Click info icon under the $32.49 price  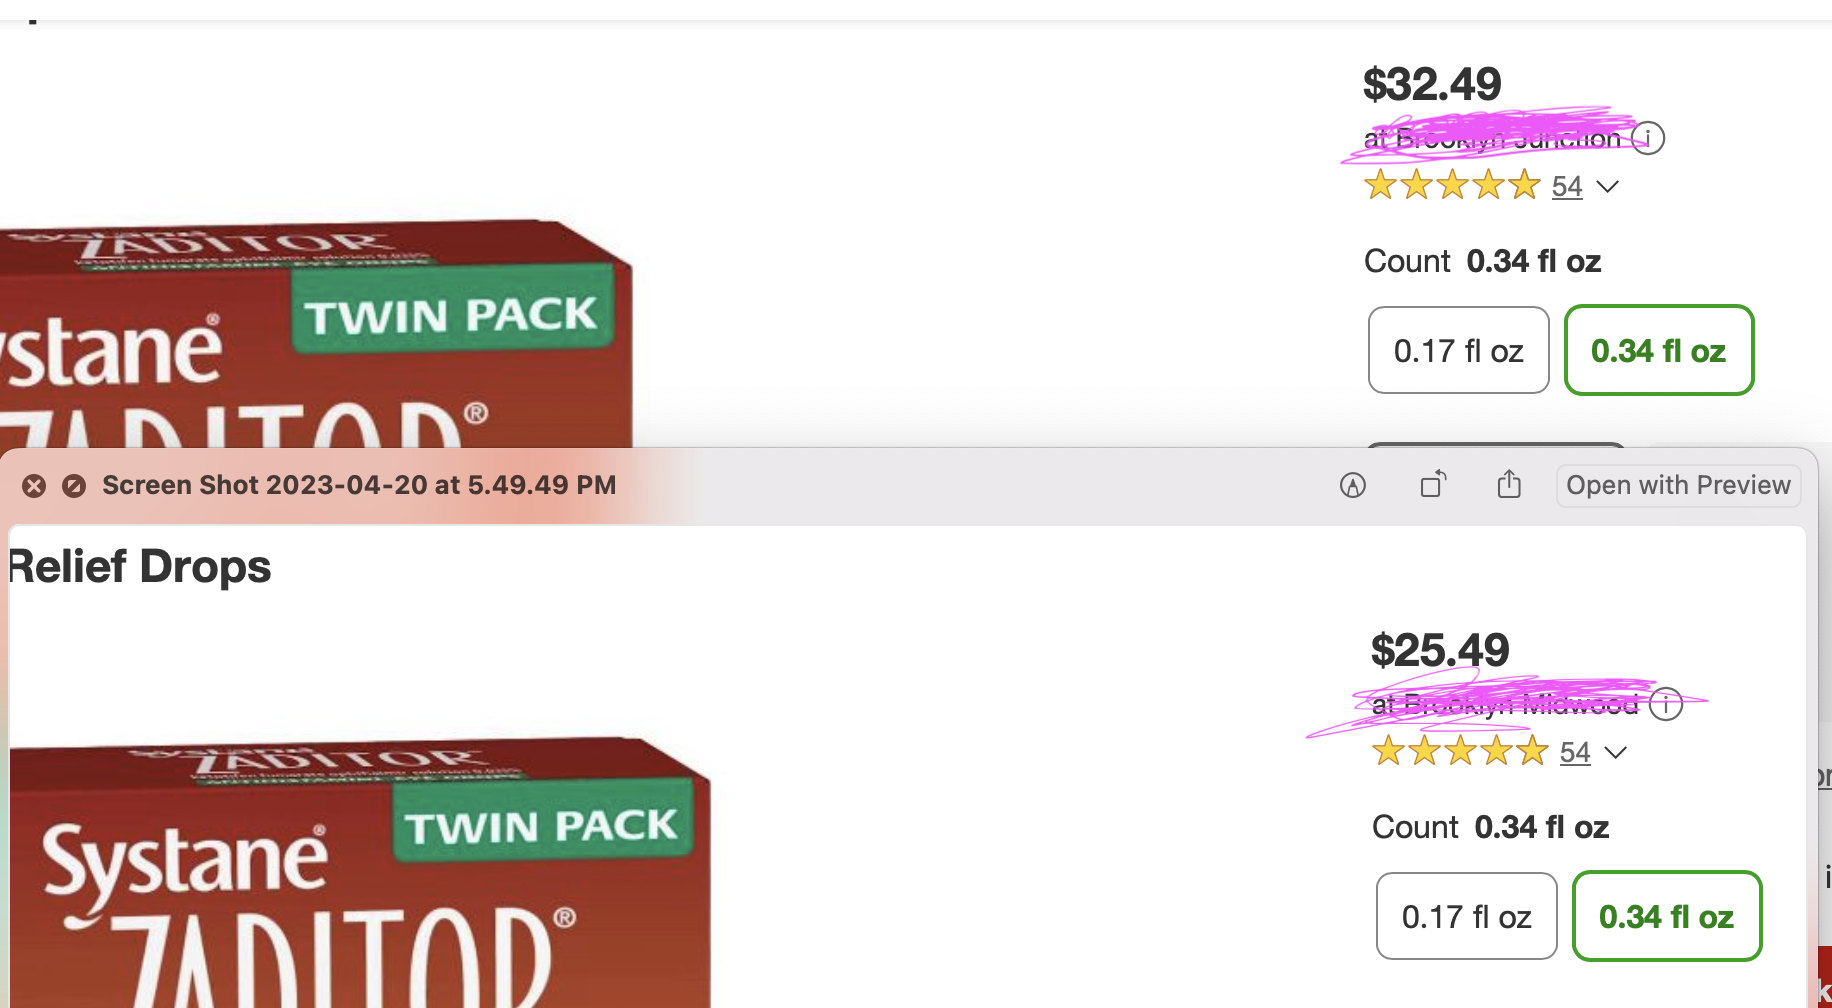(1648, 138)
